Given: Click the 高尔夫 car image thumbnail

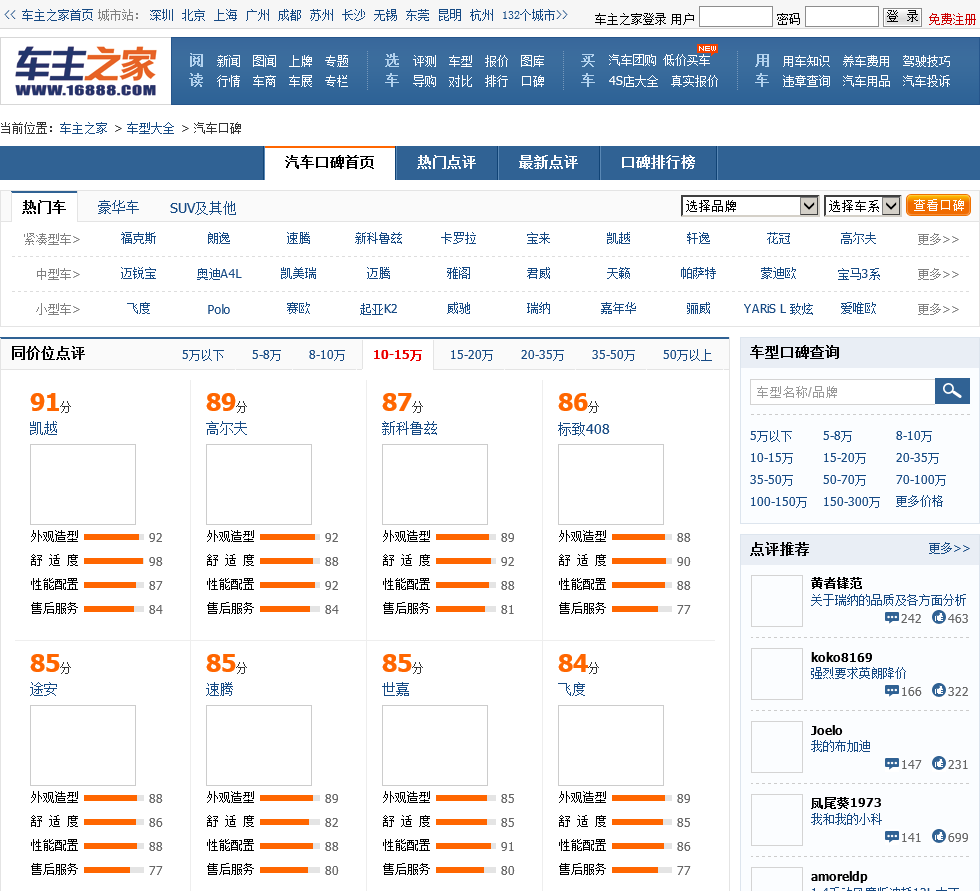Looking at the screenshot, I should click(x=259, y=484).
